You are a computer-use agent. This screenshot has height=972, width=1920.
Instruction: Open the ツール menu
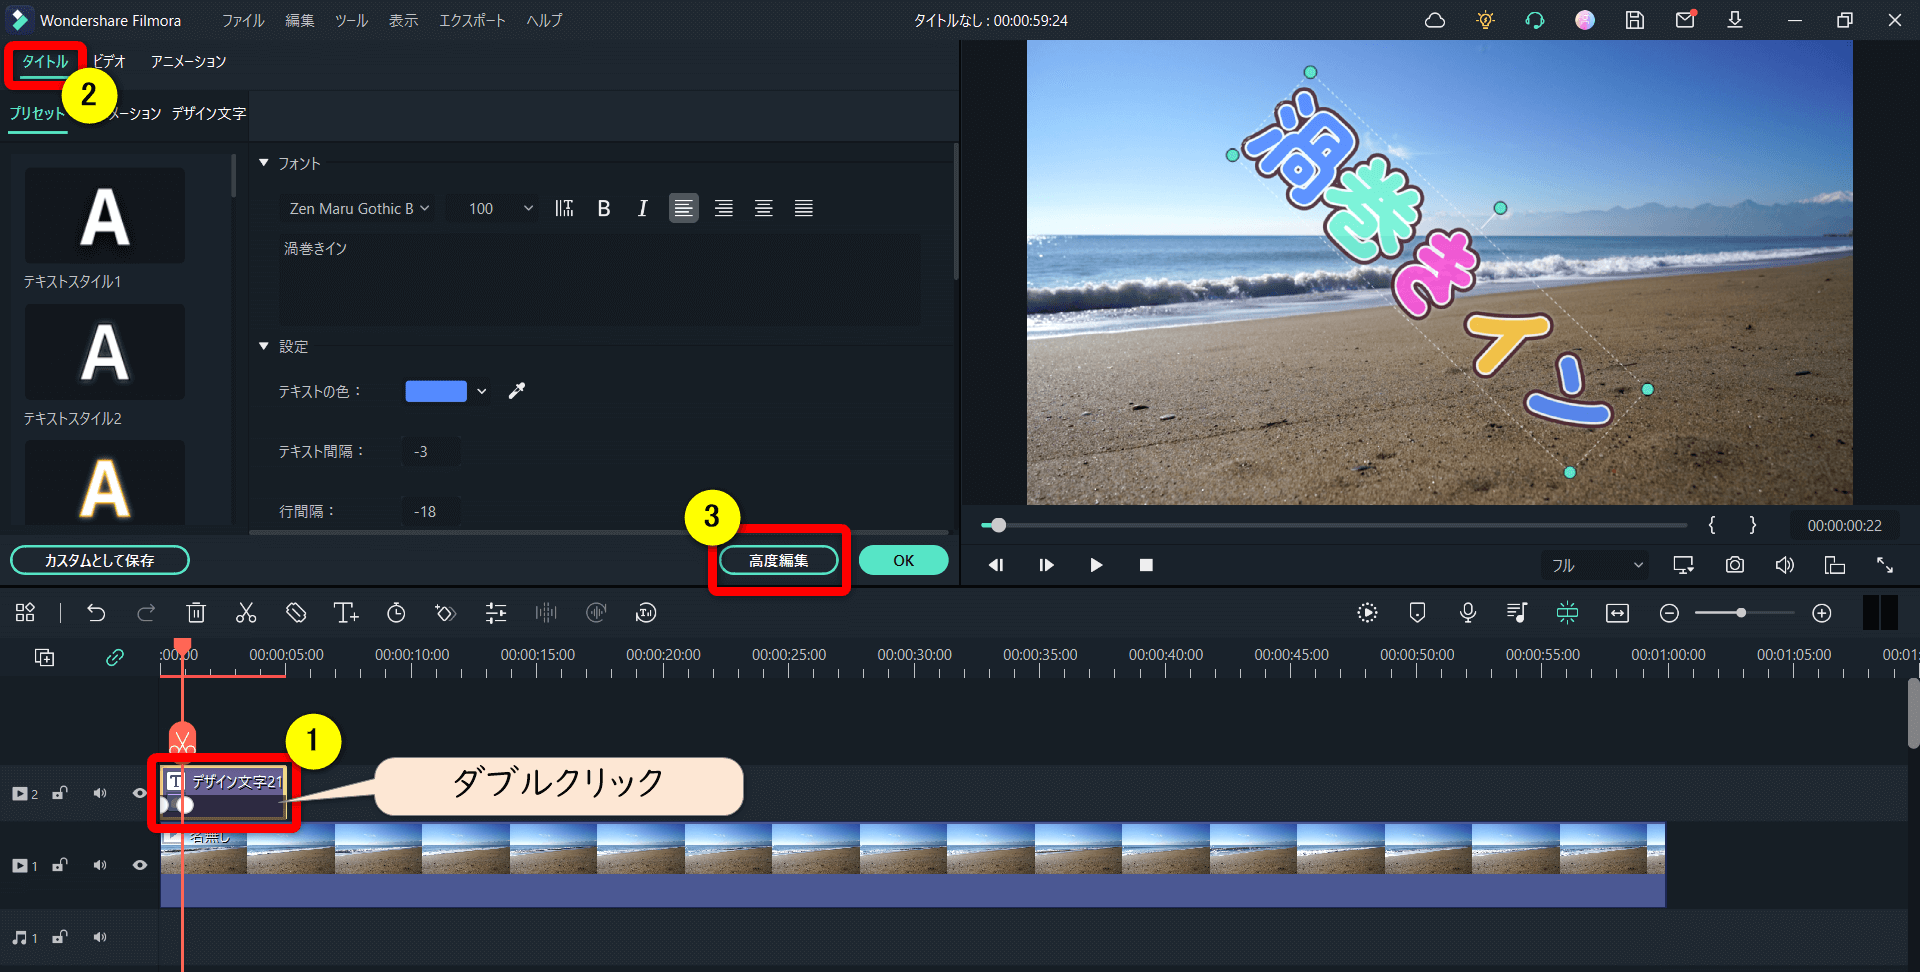click(x=351, y=20)
